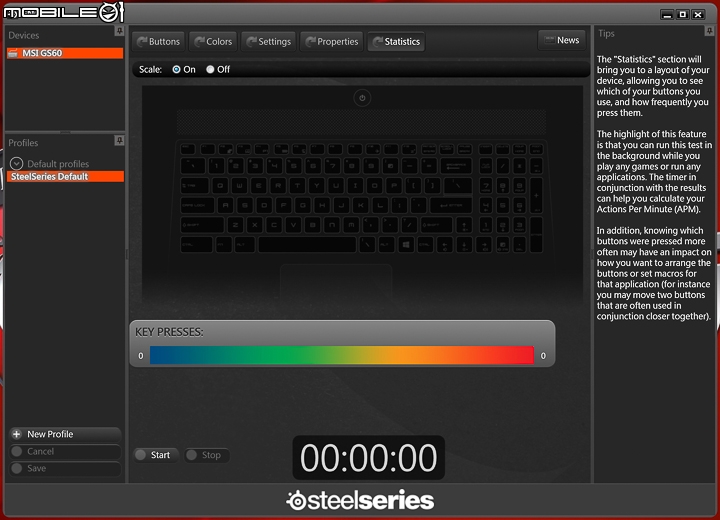Click the Q key on keyboard layout

point(220,186)
